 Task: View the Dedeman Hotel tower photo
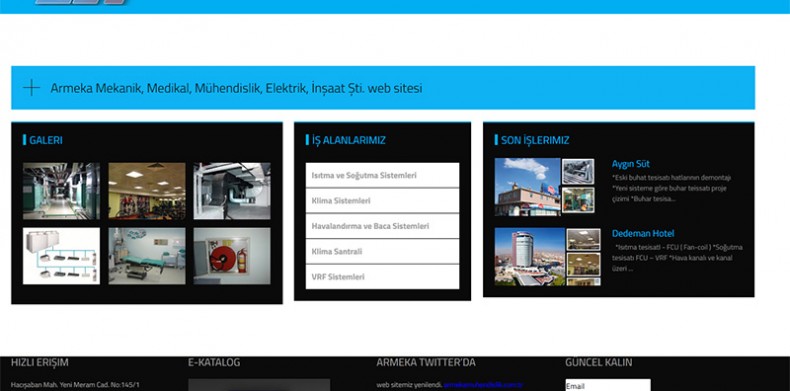click(x=530, y=256)
